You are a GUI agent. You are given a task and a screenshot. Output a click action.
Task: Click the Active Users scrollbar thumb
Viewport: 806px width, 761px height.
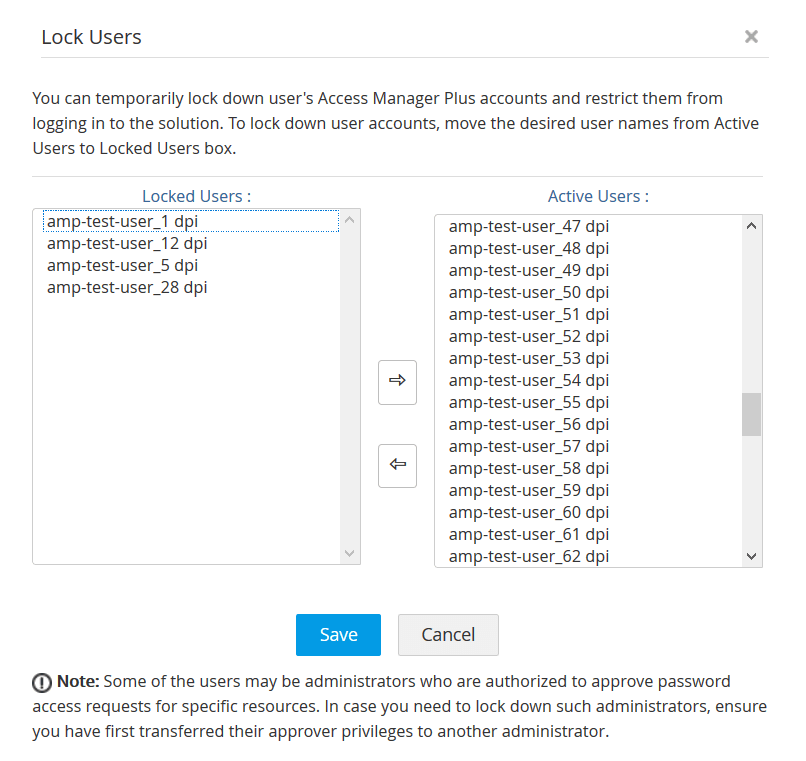(x=751, y=414)
